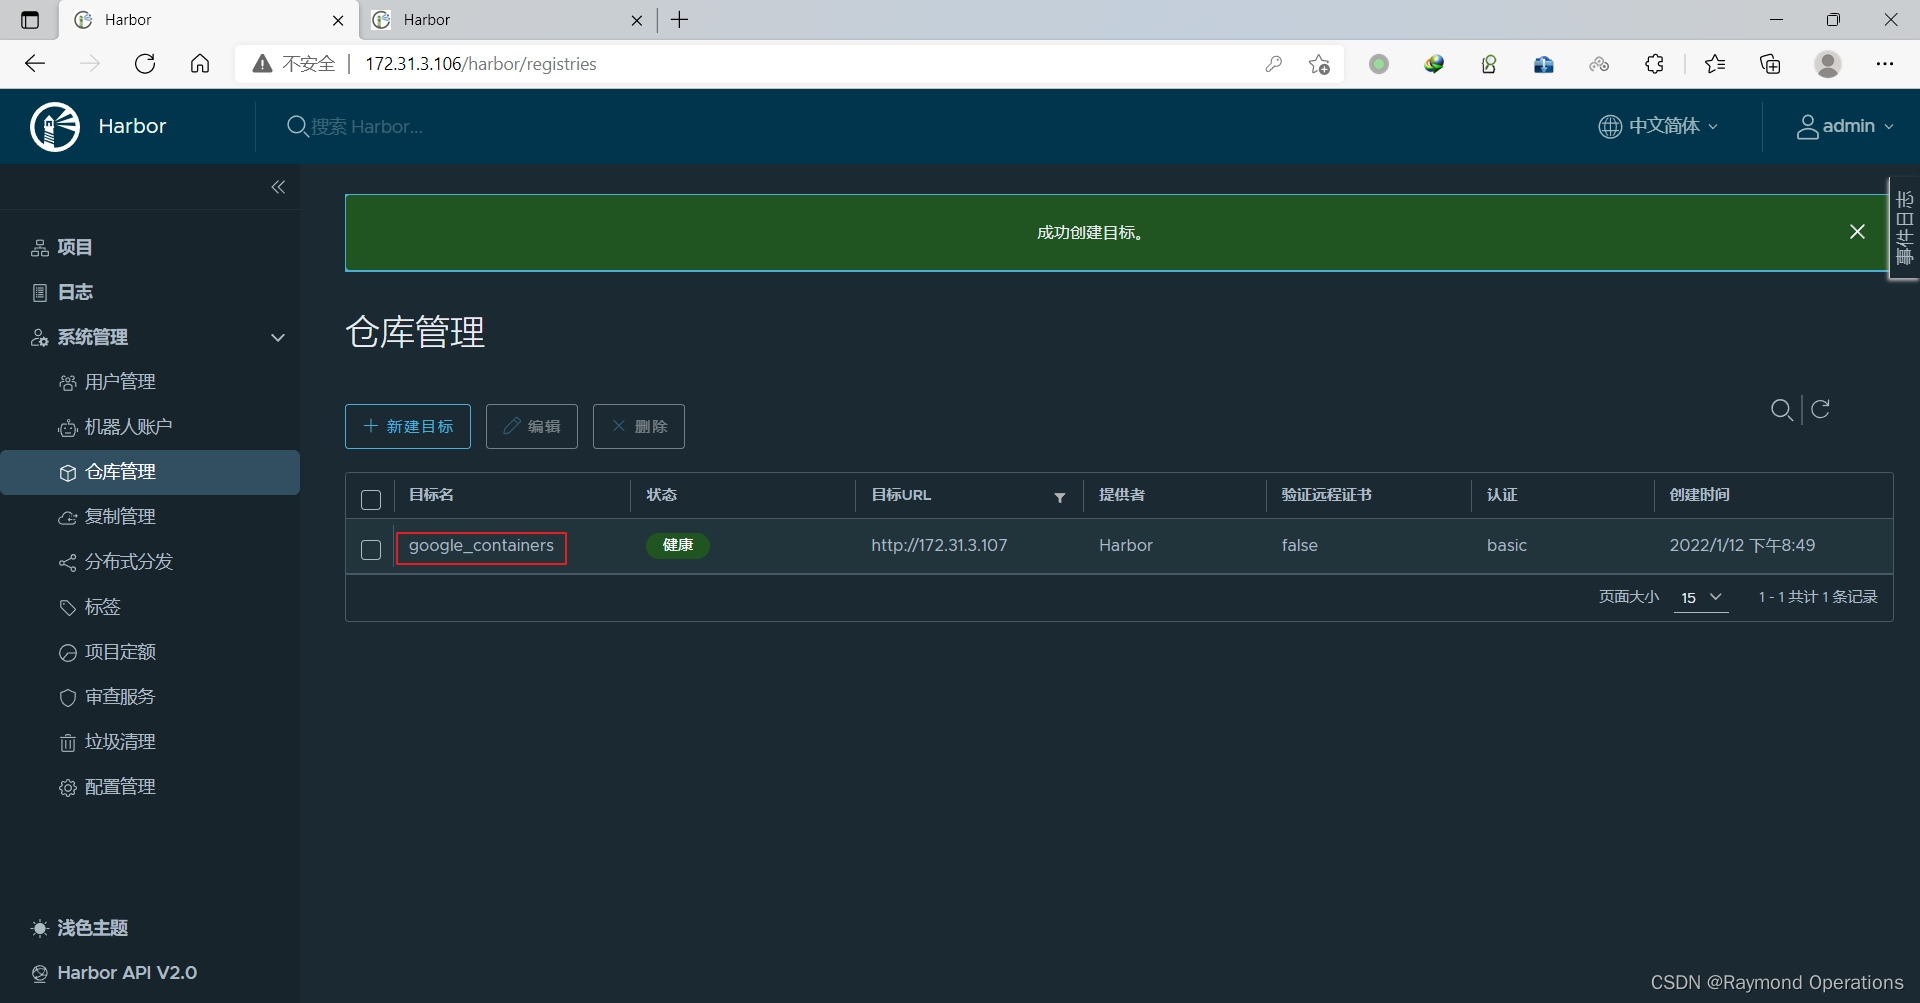
Task: Click the search magnifier in registry toolbar
Action: [1781, 409]
